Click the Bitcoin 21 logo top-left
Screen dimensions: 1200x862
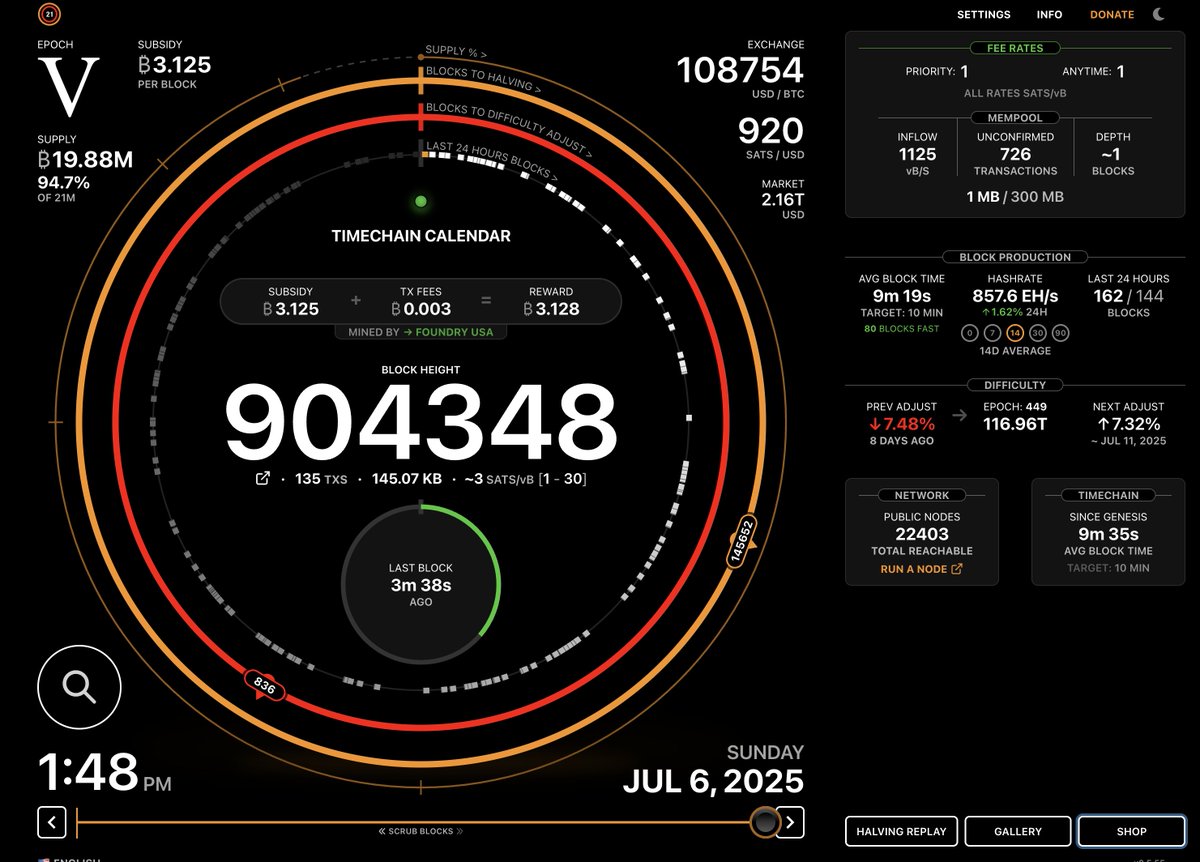(47, 15)
